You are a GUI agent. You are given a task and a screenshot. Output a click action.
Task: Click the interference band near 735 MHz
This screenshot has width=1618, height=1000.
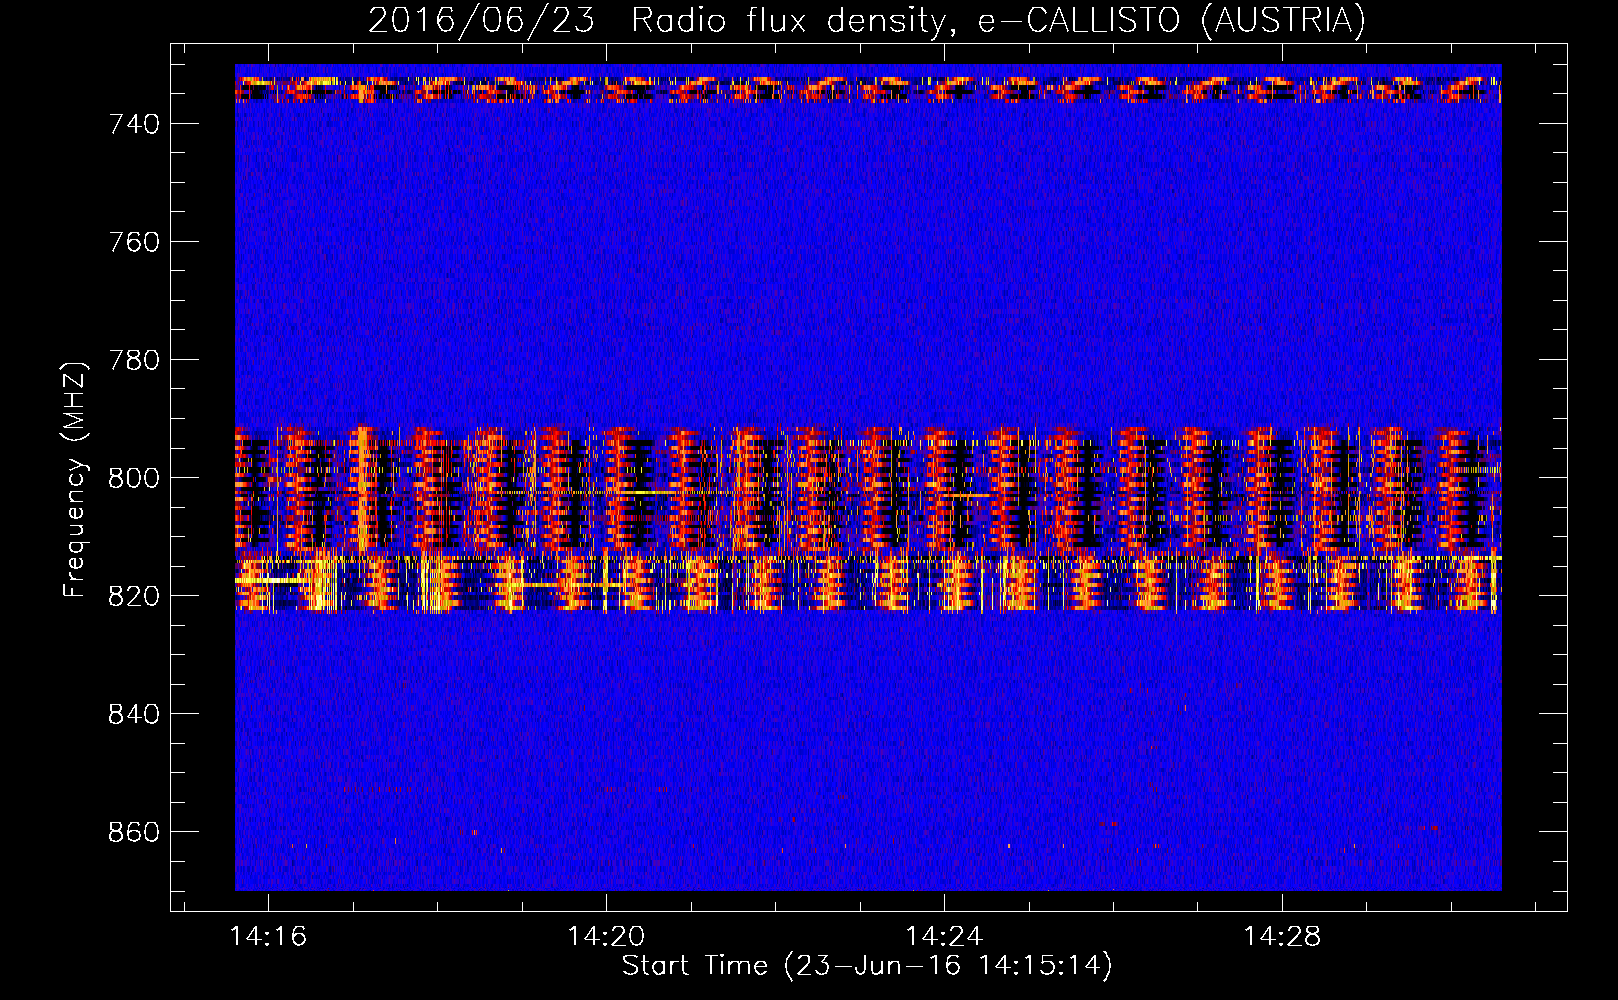pos(868,89)
